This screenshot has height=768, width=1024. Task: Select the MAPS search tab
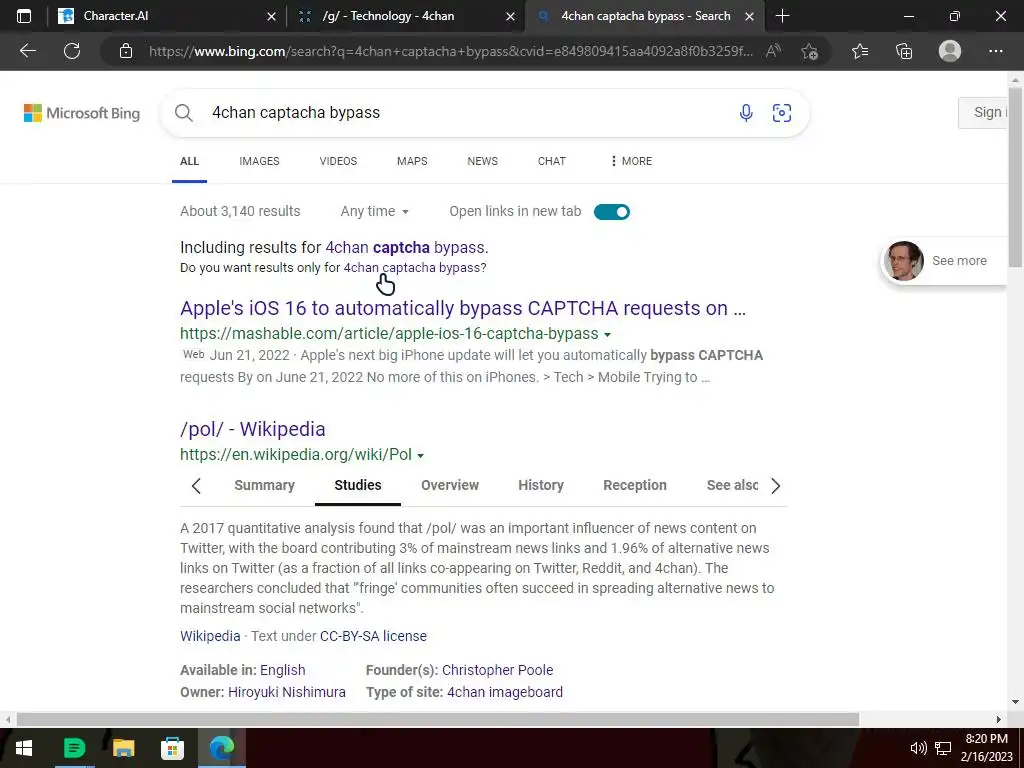[412, 161]
